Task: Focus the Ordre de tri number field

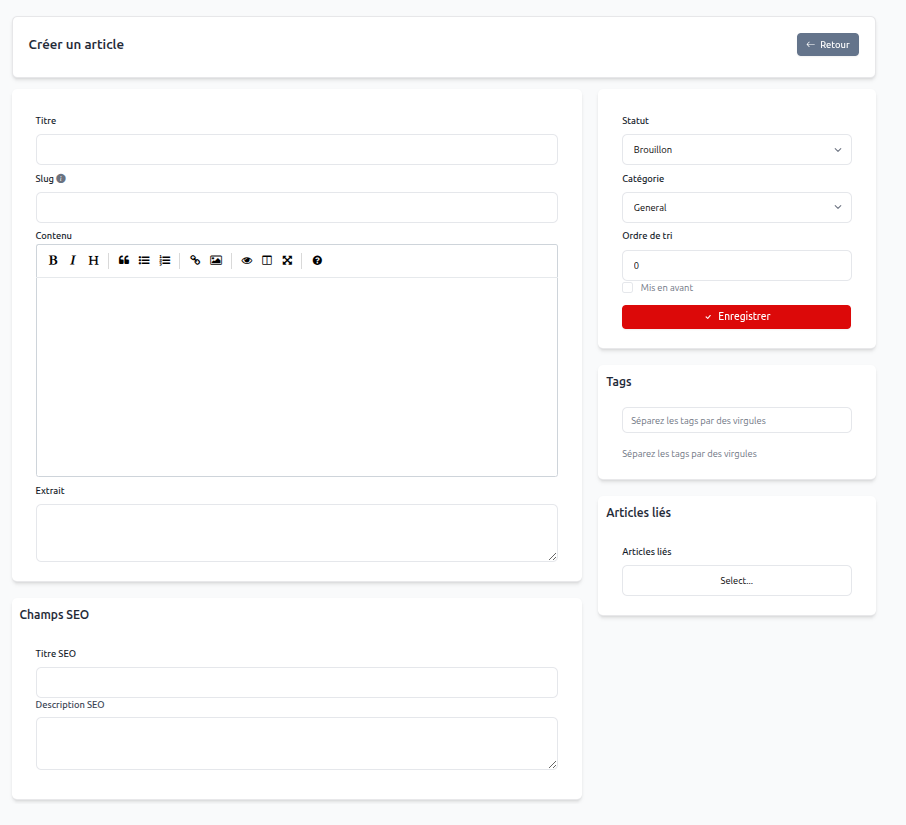Action: pos(736,265)
